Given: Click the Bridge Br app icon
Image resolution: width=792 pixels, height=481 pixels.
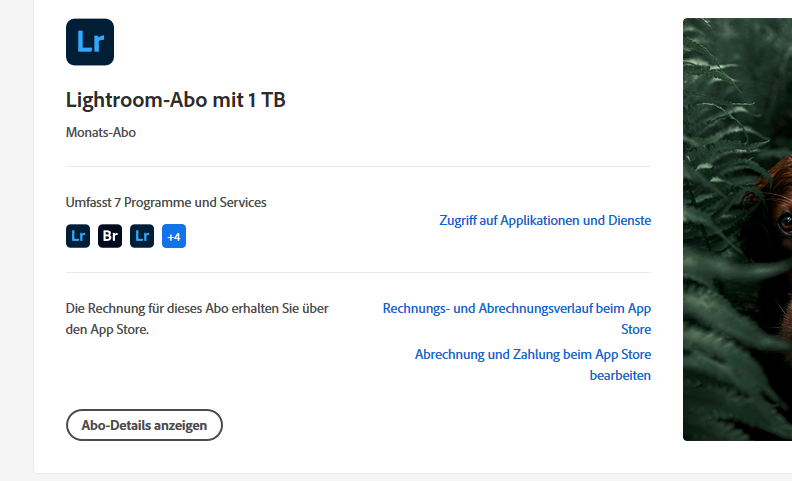Looking at the screenshot, I should [110, 236].
